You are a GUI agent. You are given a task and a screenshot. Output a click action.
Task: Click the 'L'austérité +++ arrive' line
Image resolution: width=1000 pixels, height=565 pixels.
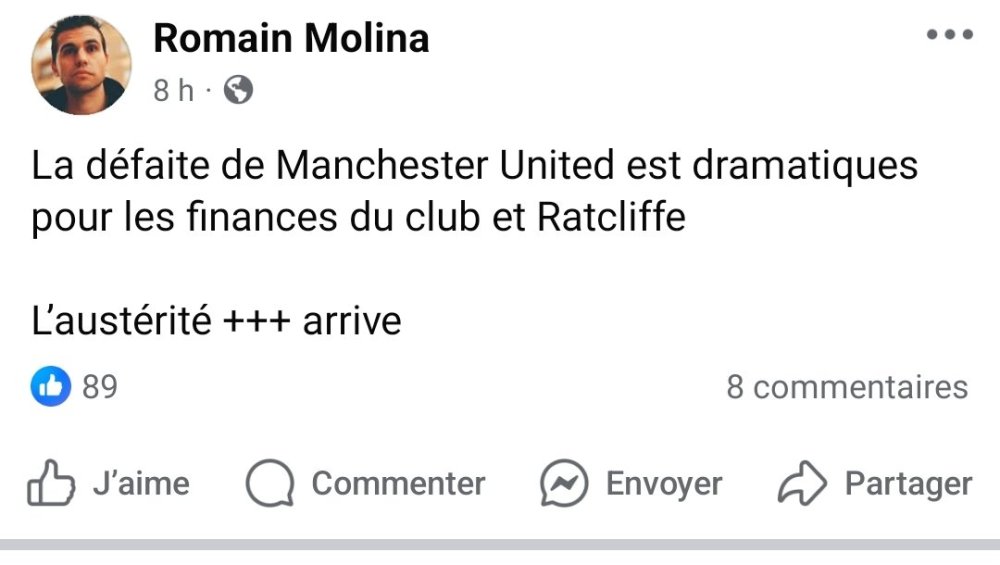point(216,321)
